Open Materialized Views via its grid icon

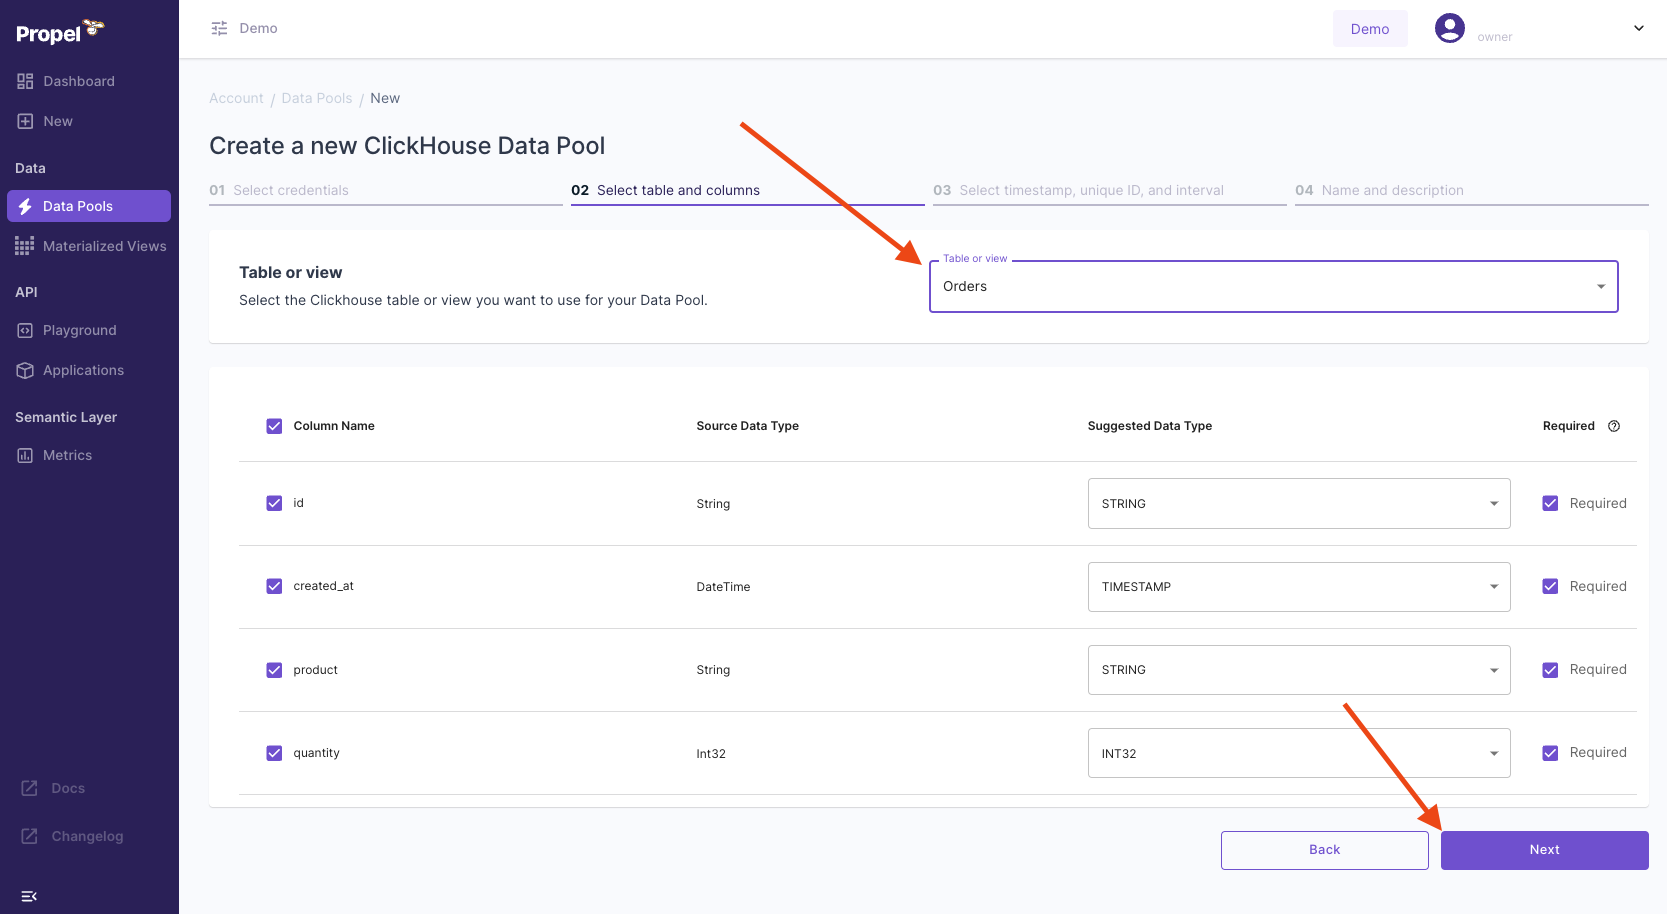click(x=24, y=246)
